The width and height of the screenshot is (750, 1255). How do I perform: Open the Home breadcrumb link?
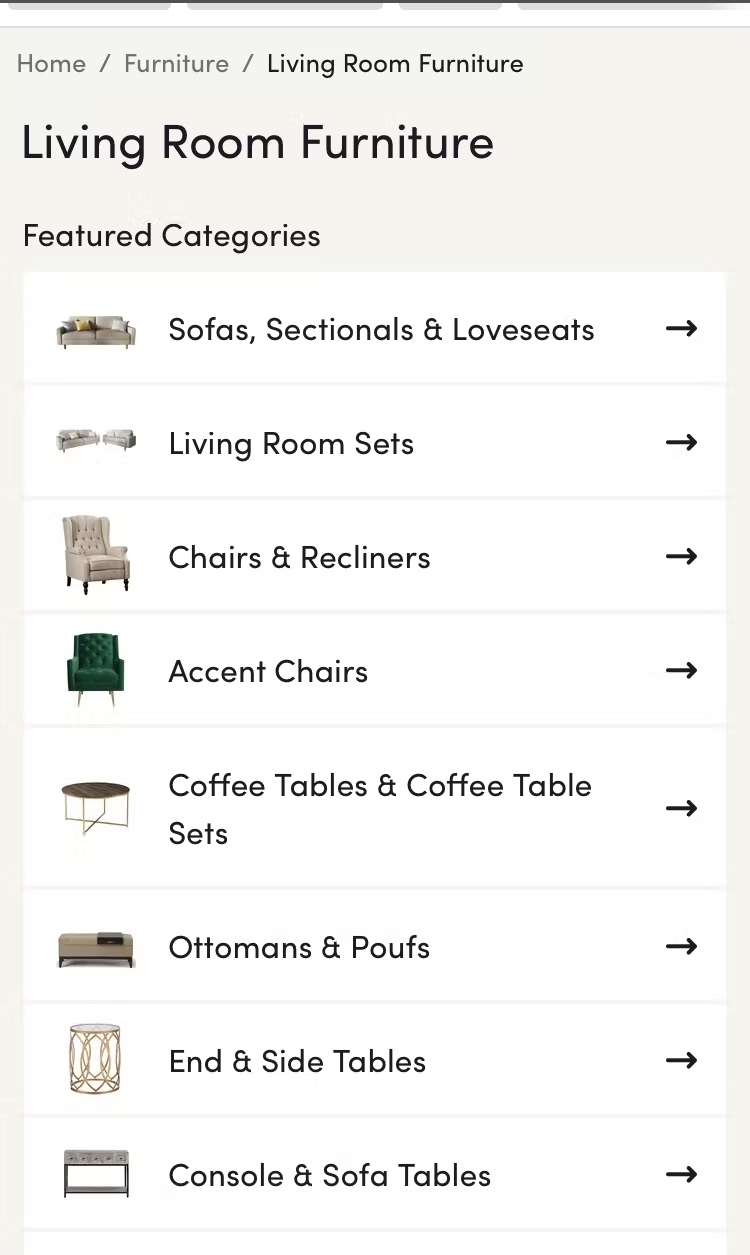click(51, 64)
